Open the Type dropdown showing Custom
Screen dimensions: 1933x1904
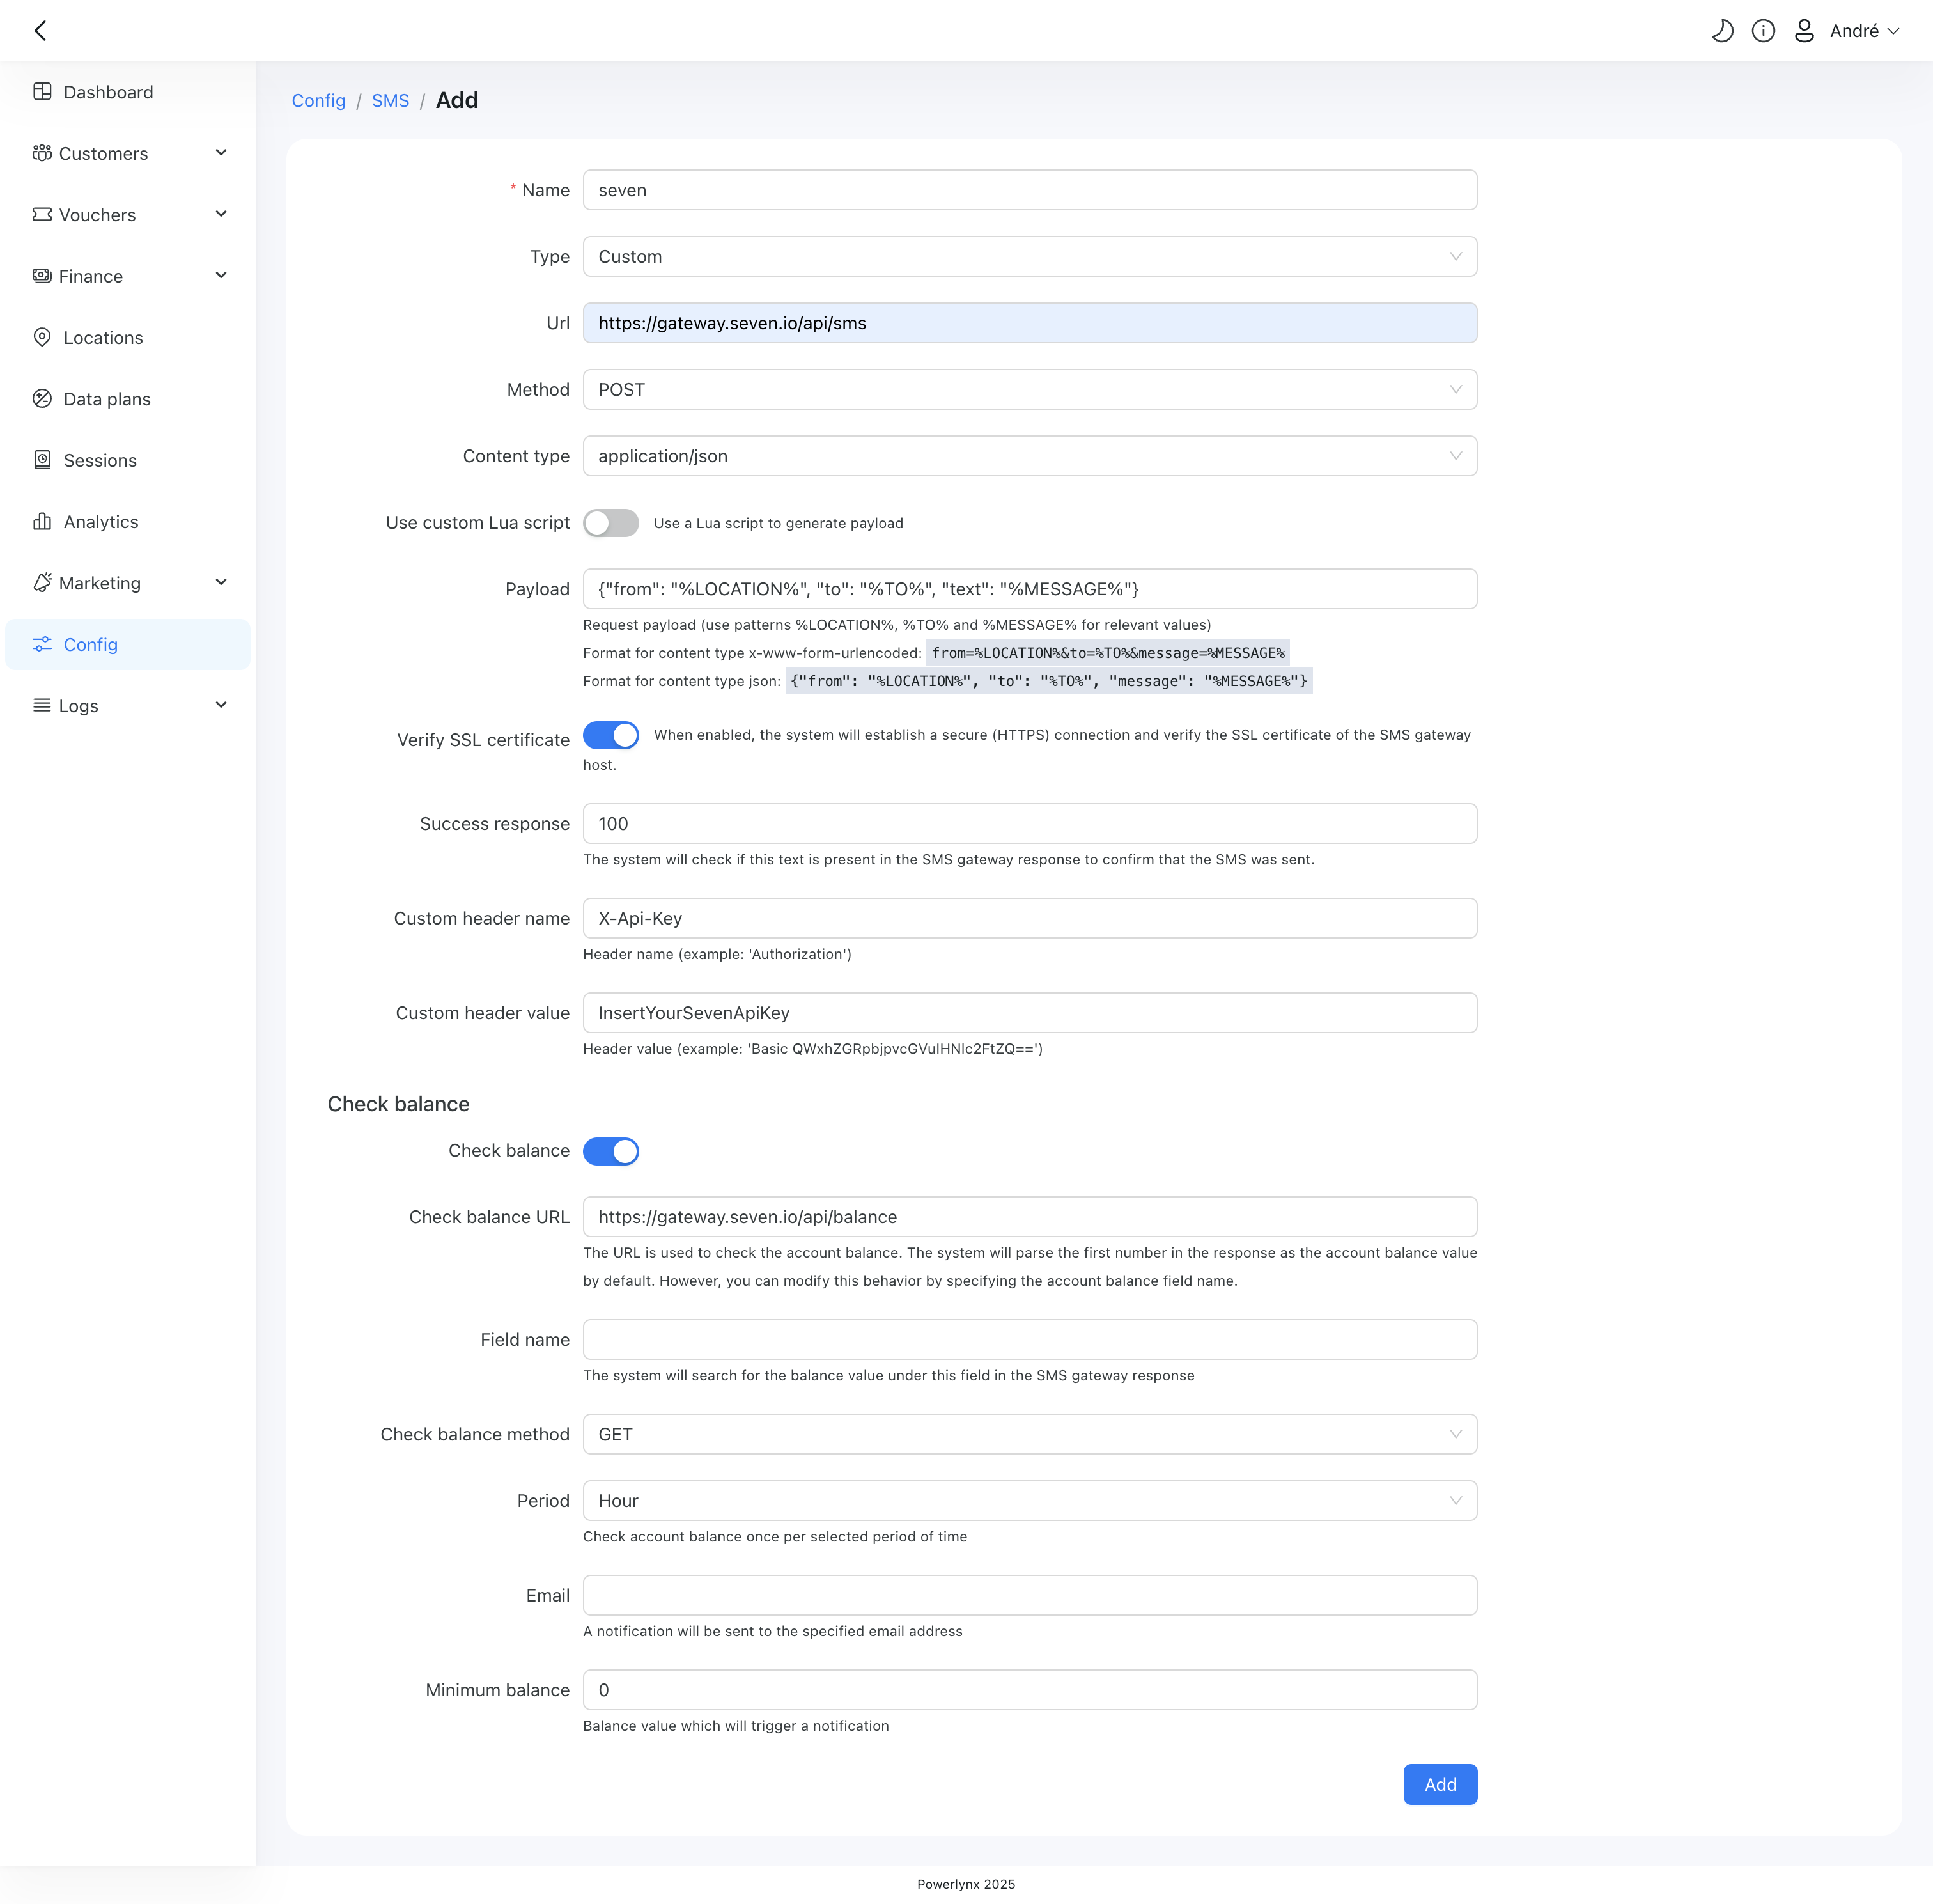pyautogui.click(x=1029, y=257)
